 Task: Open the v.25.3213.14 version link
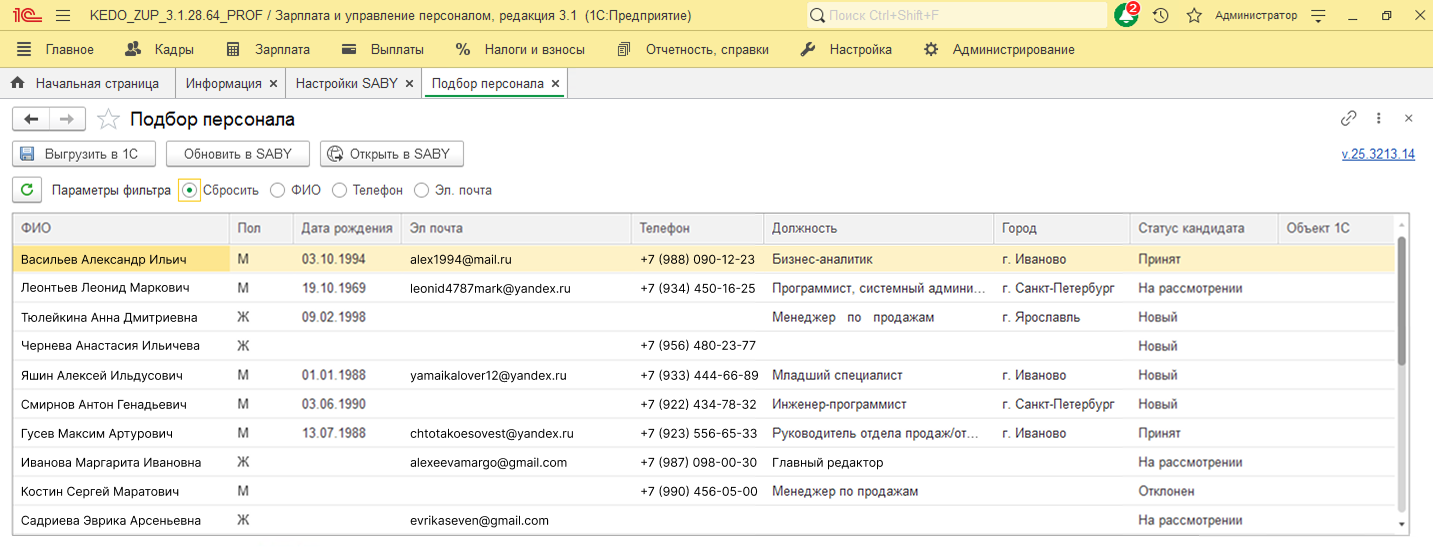coord(1377,154)
